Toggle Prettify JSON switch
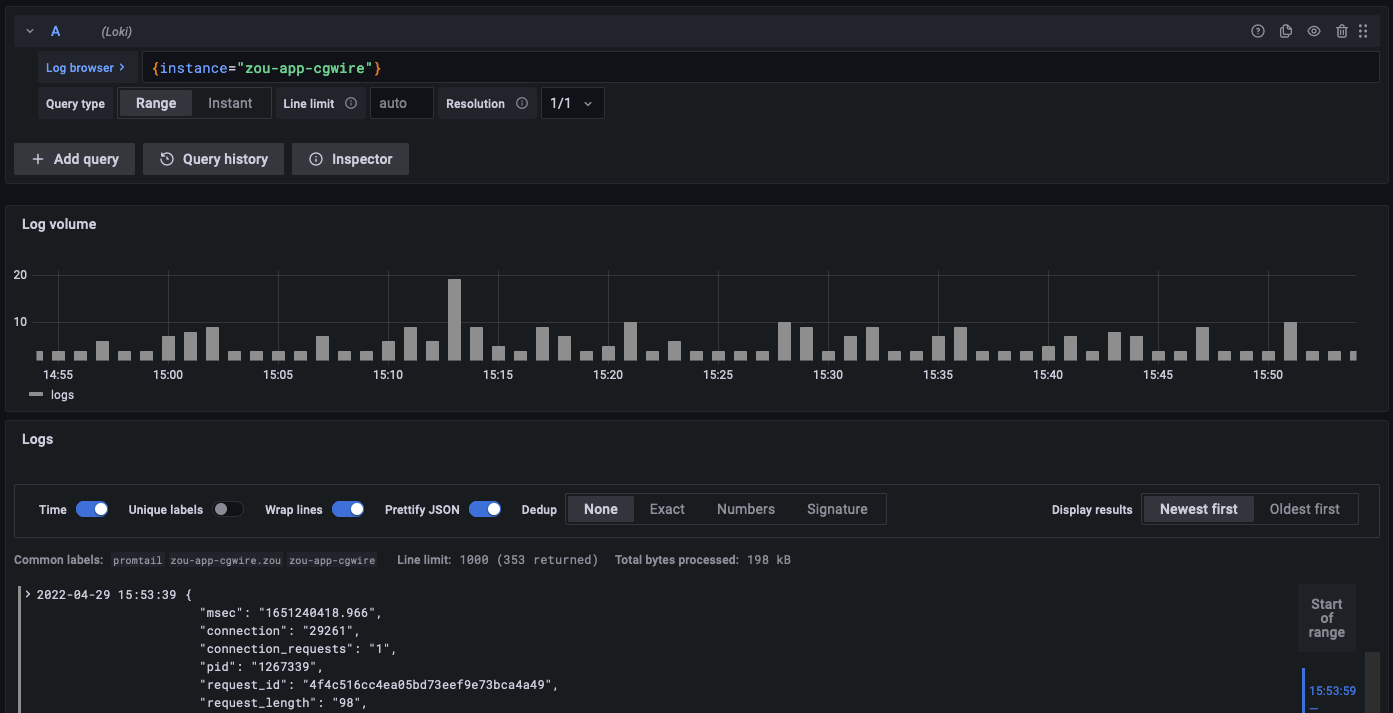 pyautogui.click(x=485, y=509)
